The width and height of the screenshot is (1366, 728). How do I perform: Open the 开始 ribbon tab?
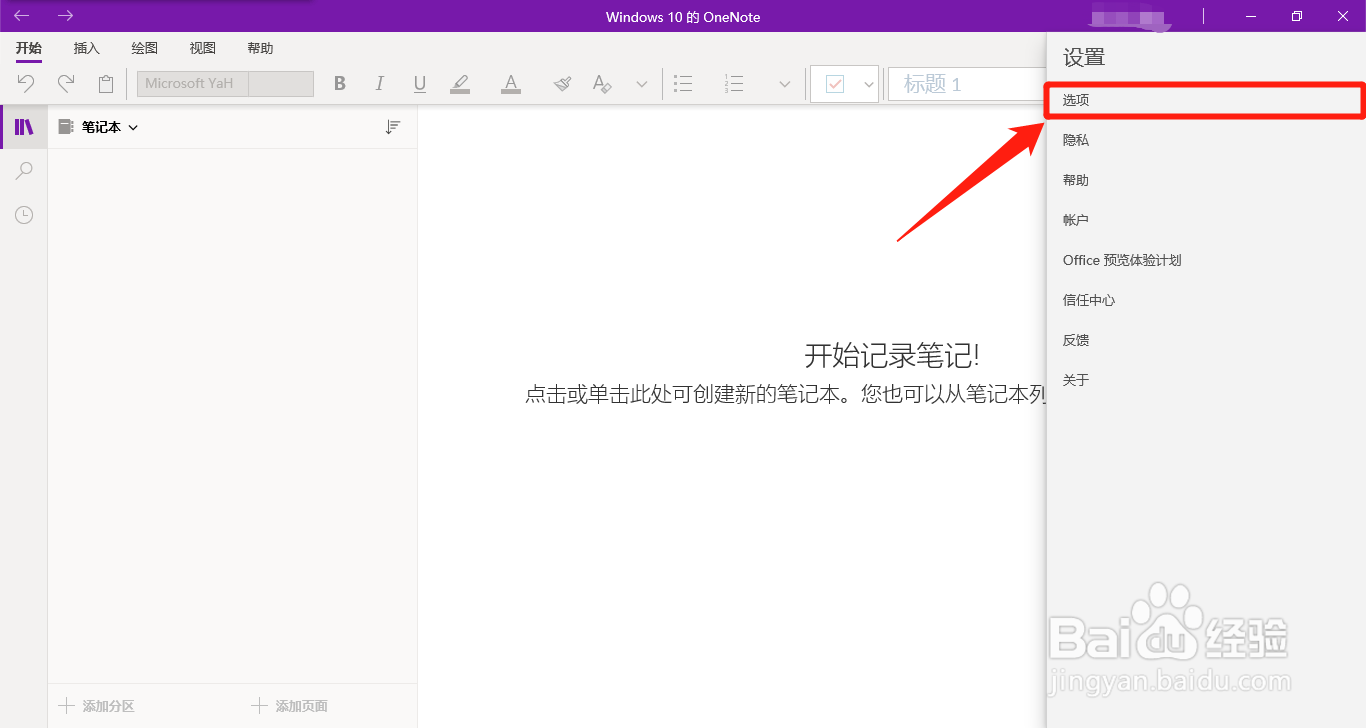point(29,48)
